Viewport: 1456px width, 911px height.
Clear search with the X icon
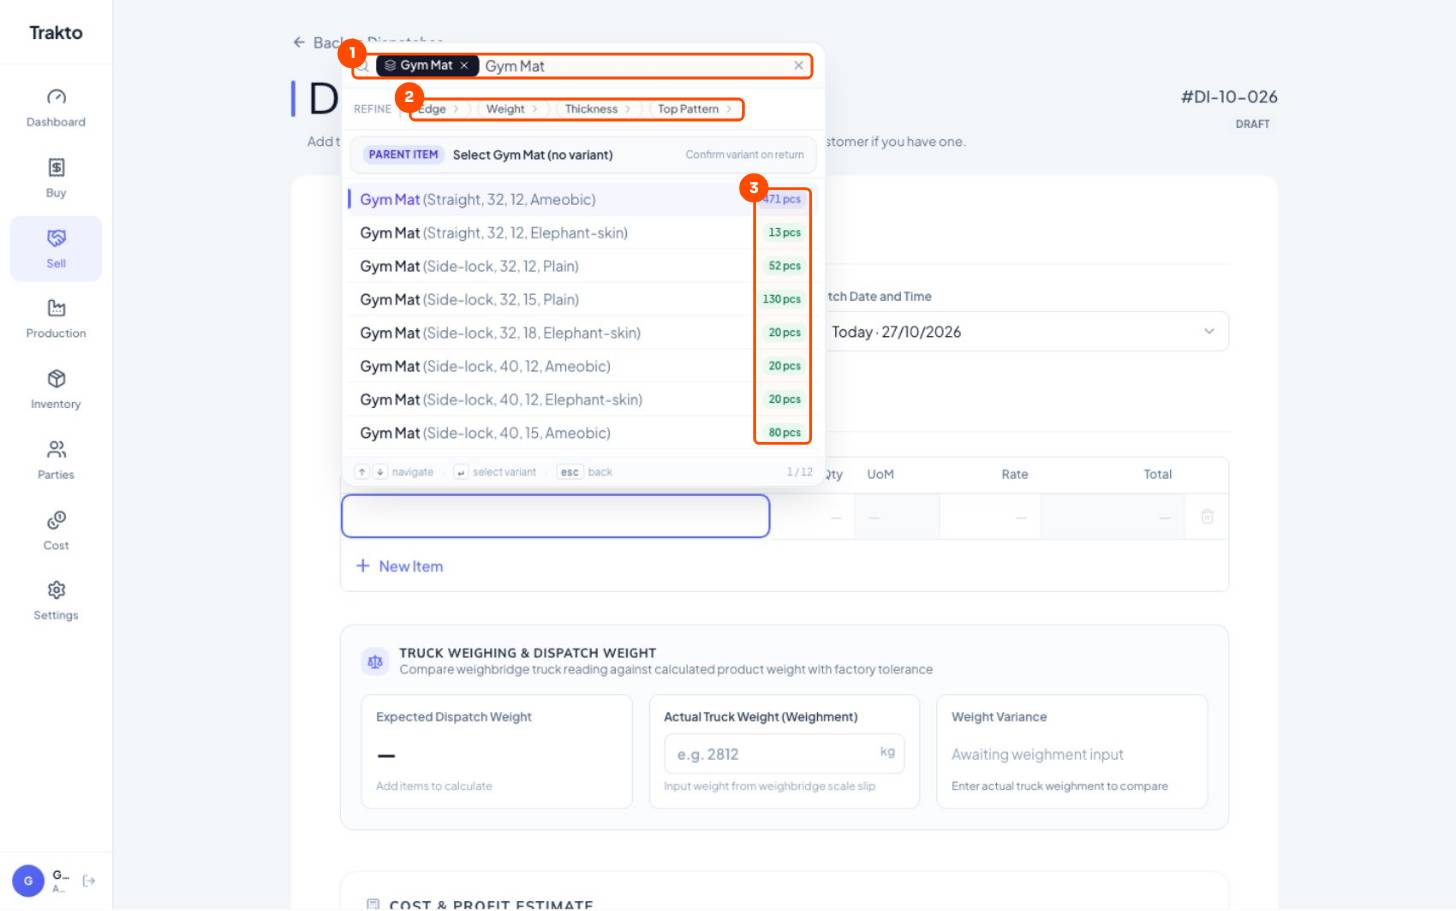799,66
